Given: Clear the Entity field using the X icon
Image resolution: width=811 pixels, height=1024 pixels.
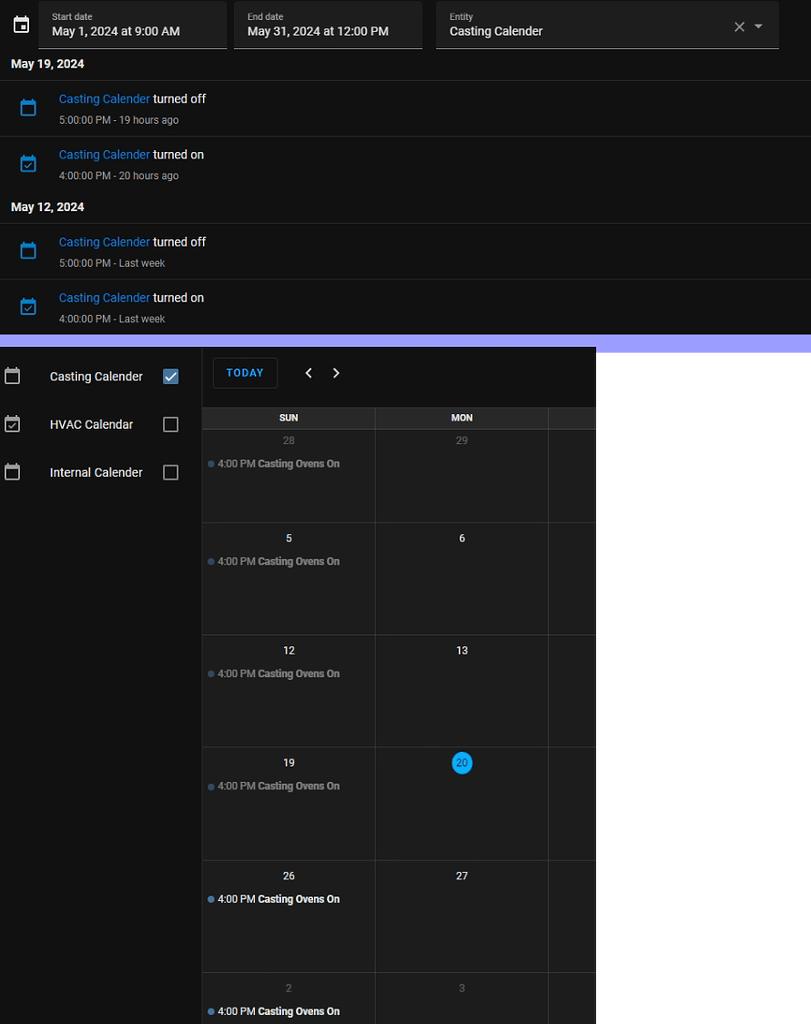Looking at the screenshot, I should coord(738,26).
